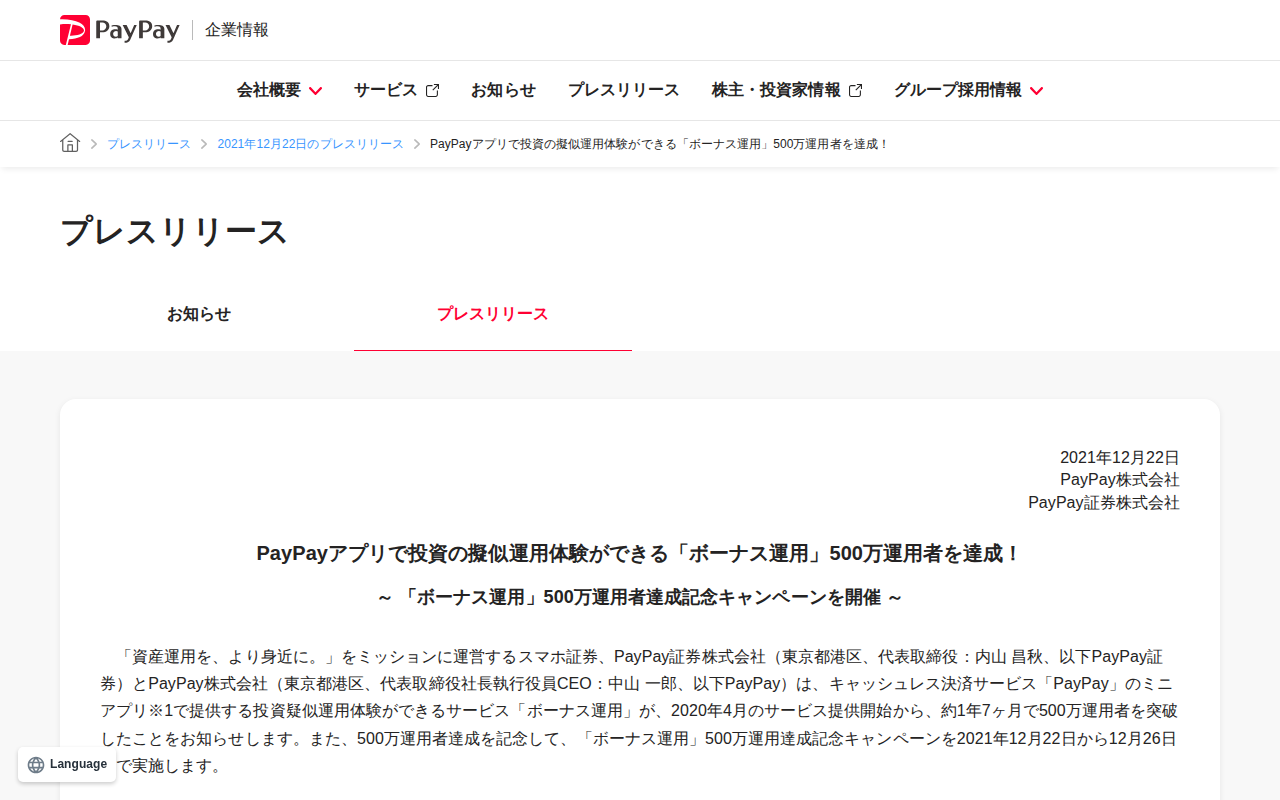Select the red プレスリリース tab

tap(493, 314)
